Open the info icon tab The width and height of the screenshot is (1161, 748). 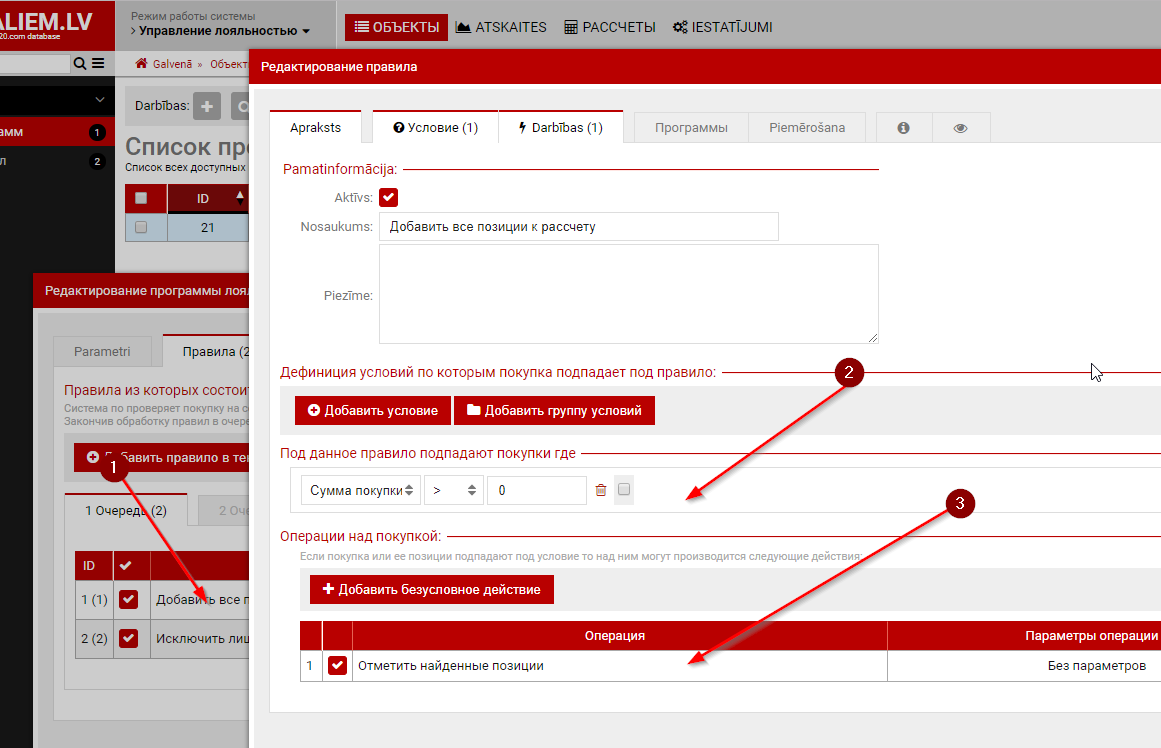tap(903, 128)
